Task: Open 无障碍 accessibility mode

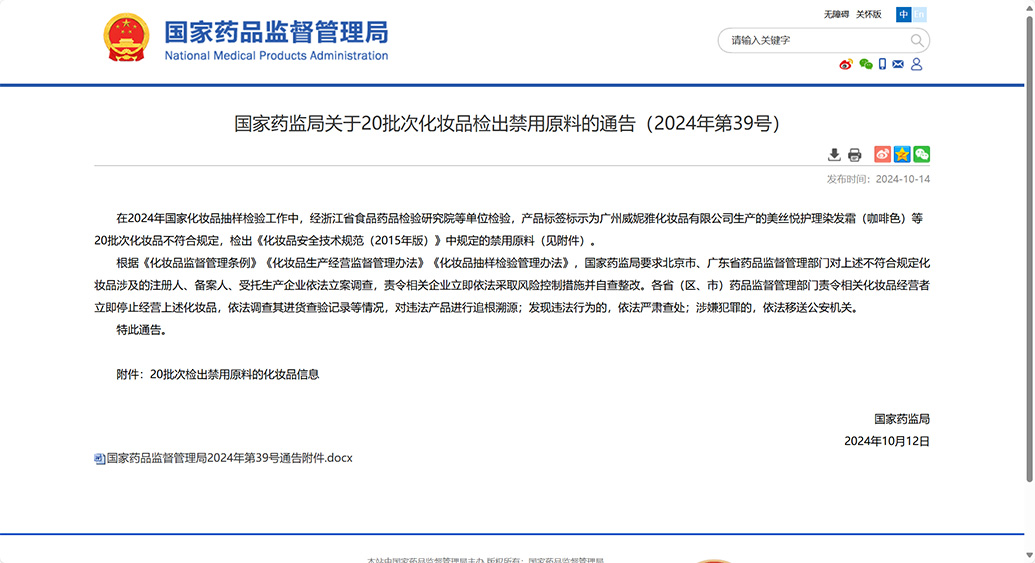Action: pyautogui.click(x=836, y=14)
